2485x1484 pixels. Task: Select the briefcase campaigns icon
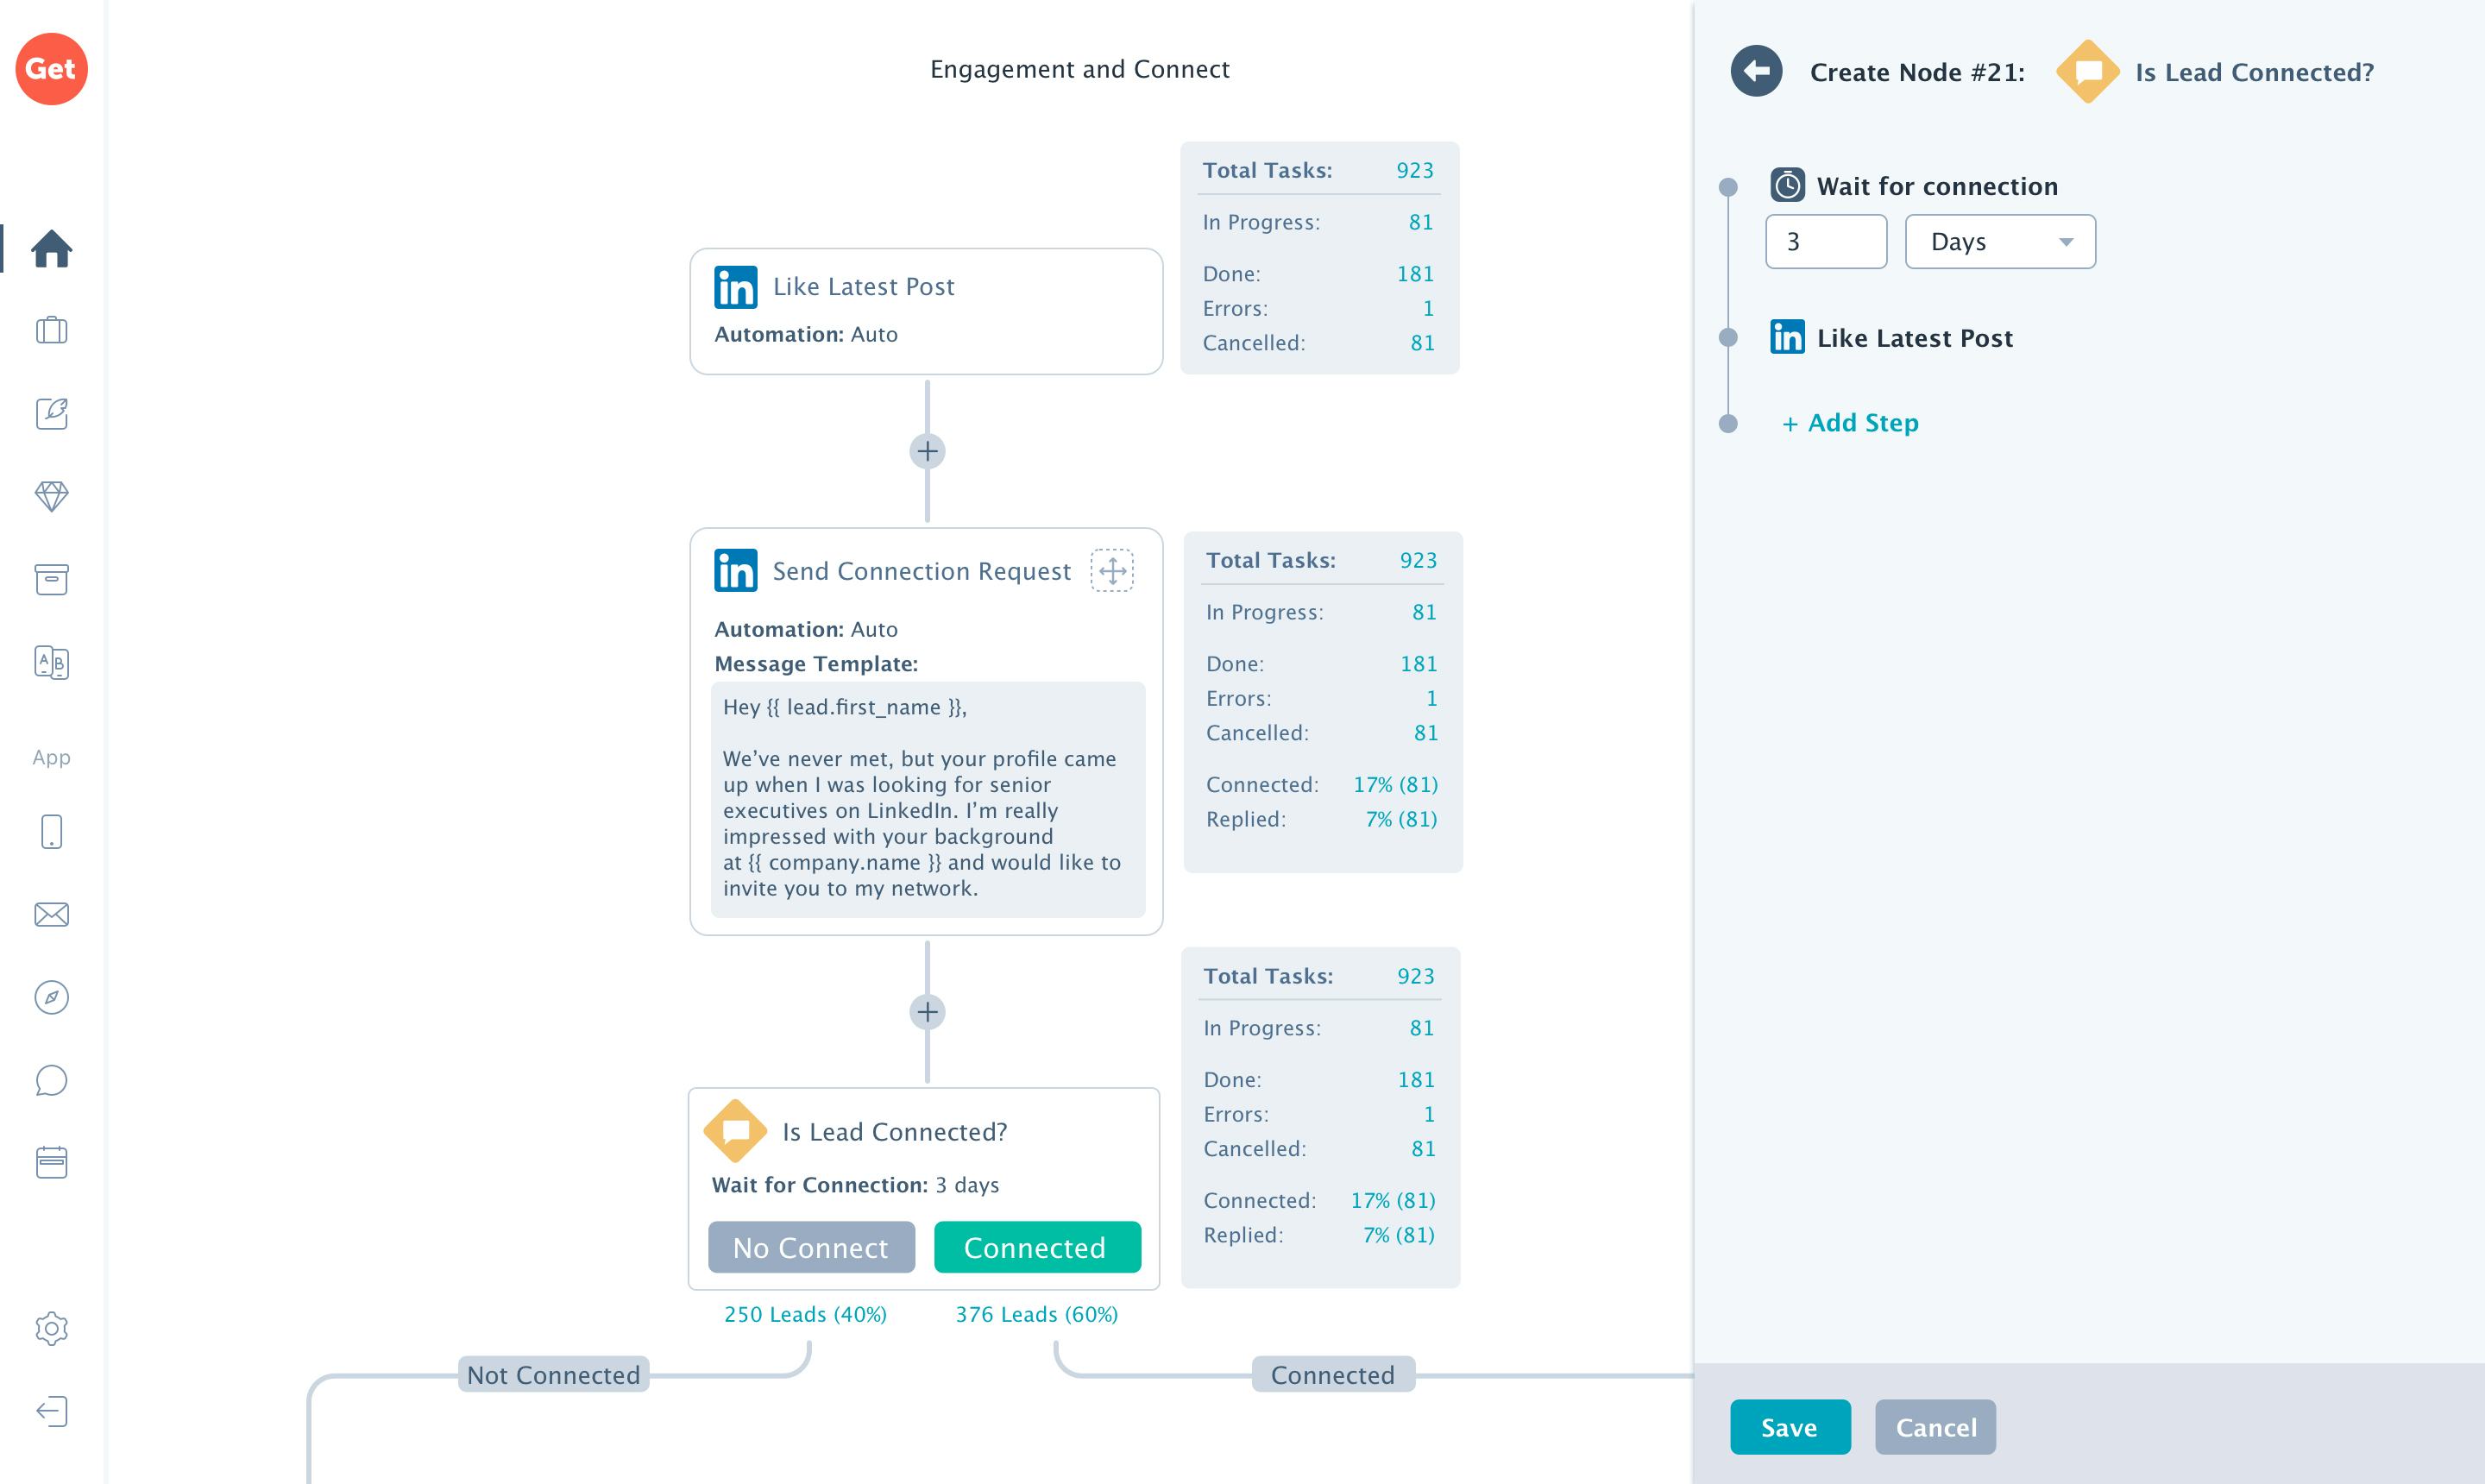click(x=51, y=330)
